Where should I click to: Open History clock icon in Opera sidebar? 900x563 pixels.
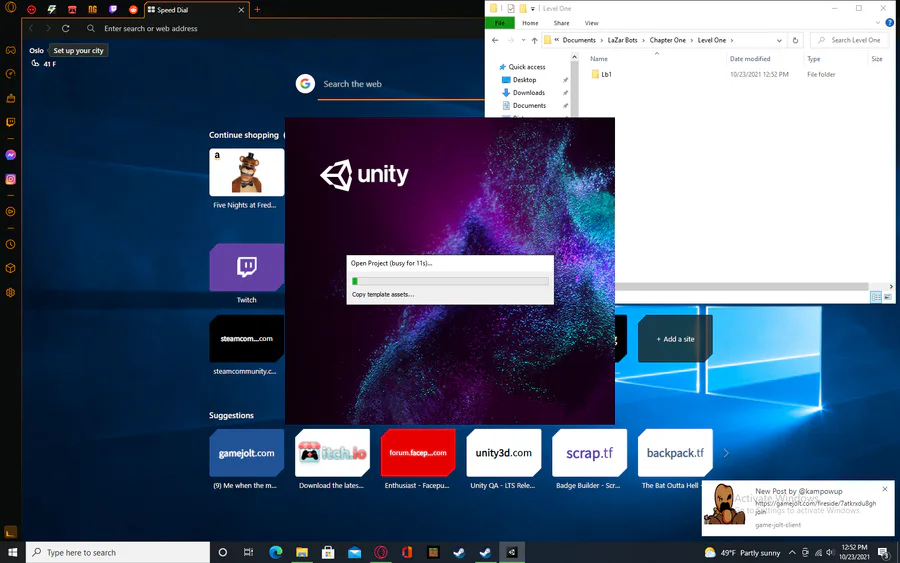(x=10, y=244)
